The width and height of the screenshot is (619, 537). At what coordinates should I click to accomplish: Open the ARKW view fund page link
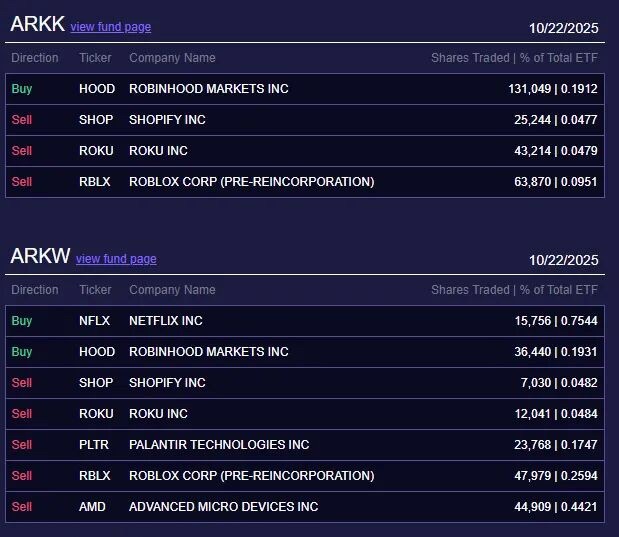click(x=116, y=259)
